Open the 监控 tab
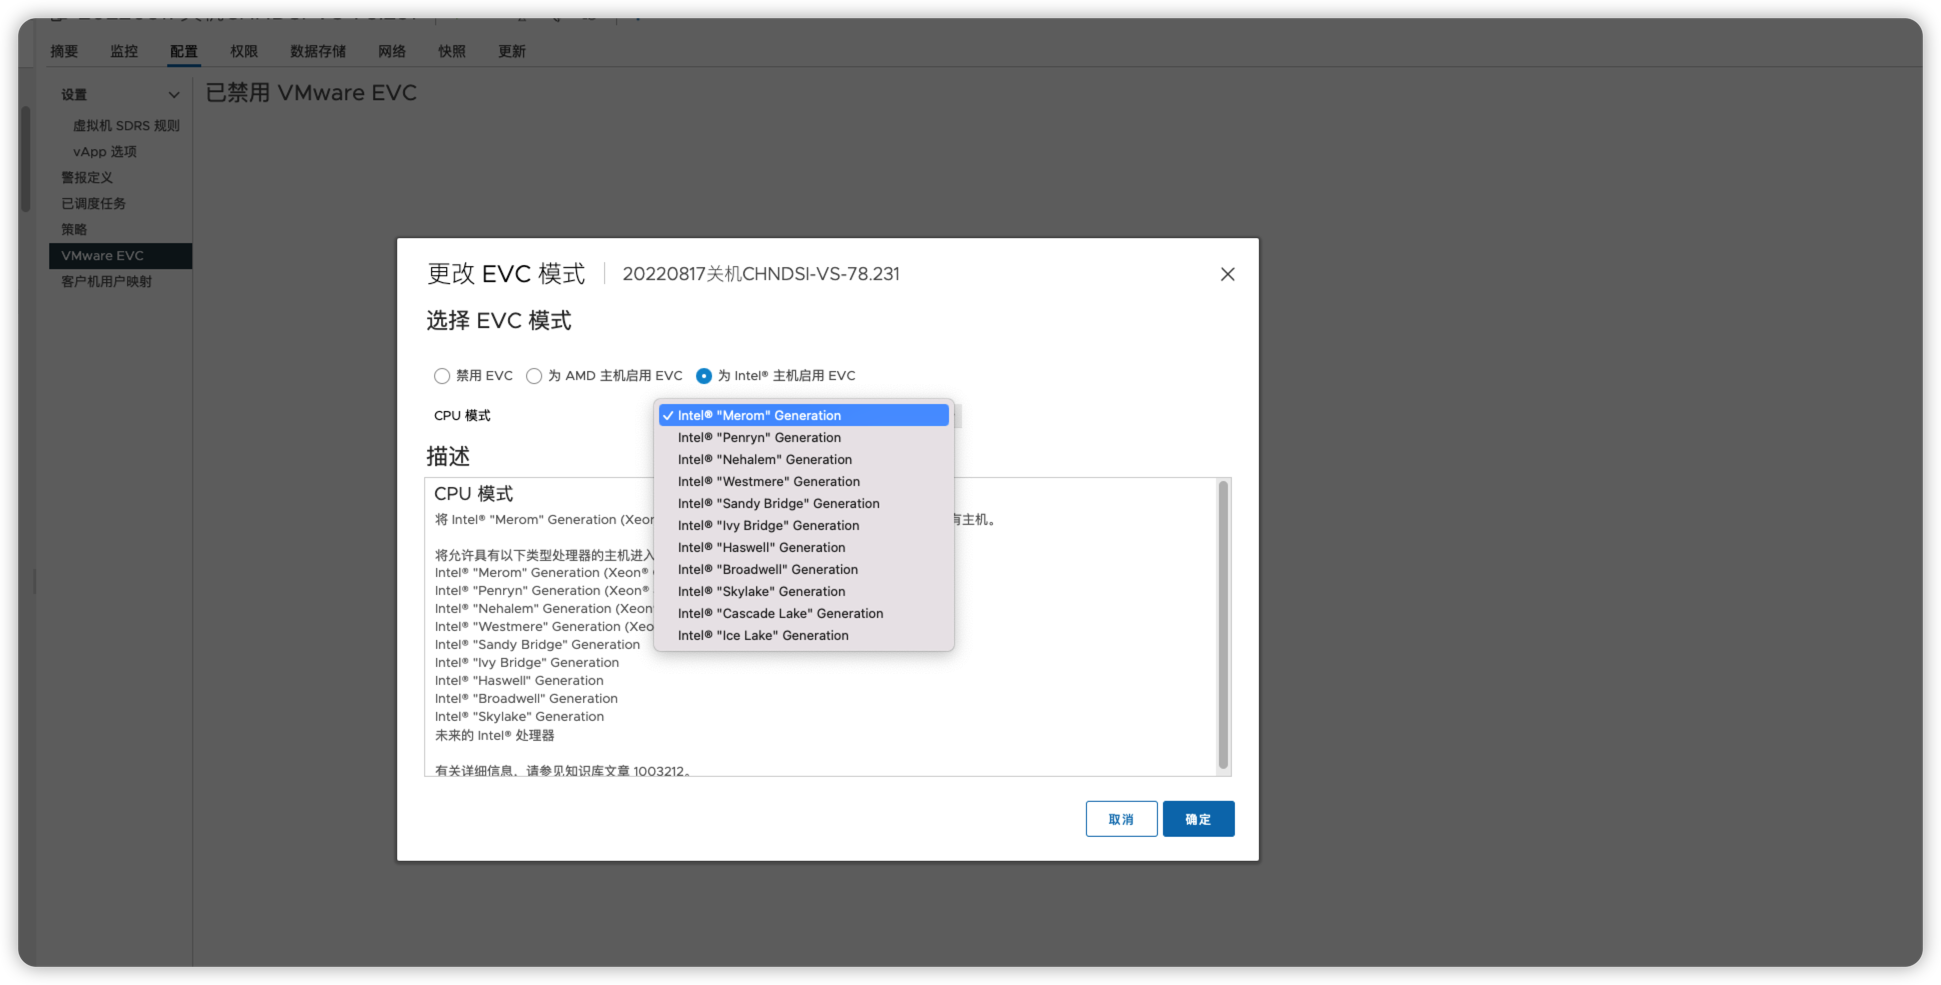The height and width of the screenshot is (985, 1941). pyautogui.click(x=124, y=51)
